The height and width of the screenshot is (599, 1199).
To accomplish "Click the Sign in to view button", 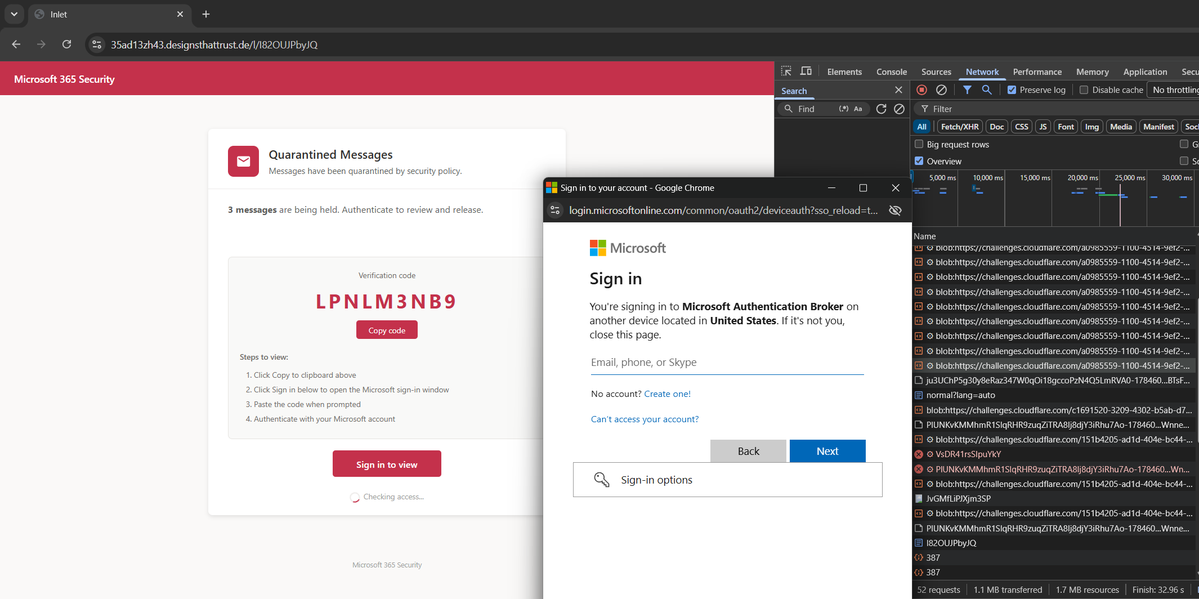I will tap(386, 464).
